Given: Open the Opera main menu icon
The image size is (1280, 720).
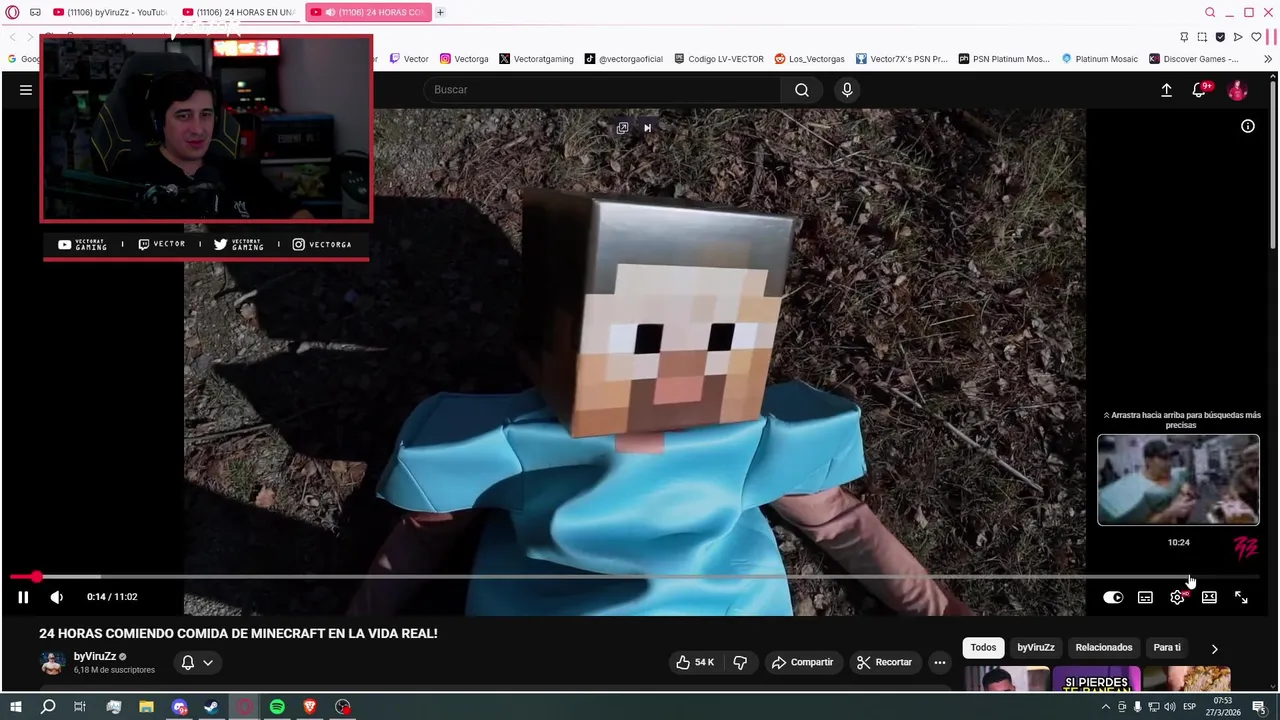Looking at the screenshot, I should tap(12, 12).
